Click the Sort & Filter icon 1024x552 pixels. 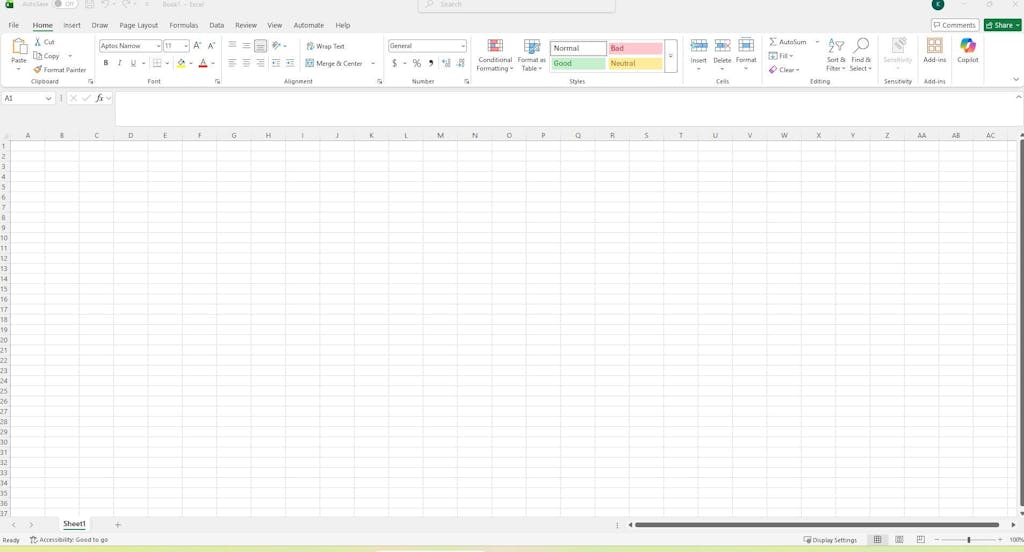(x=836, y=47)
